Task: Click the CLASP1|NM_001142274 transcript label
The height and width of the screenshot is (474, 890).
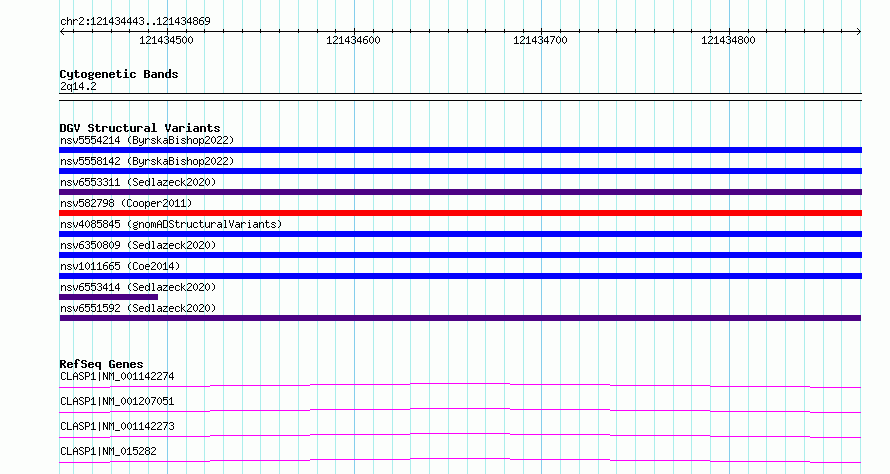Action: click(x=117, y=376)
